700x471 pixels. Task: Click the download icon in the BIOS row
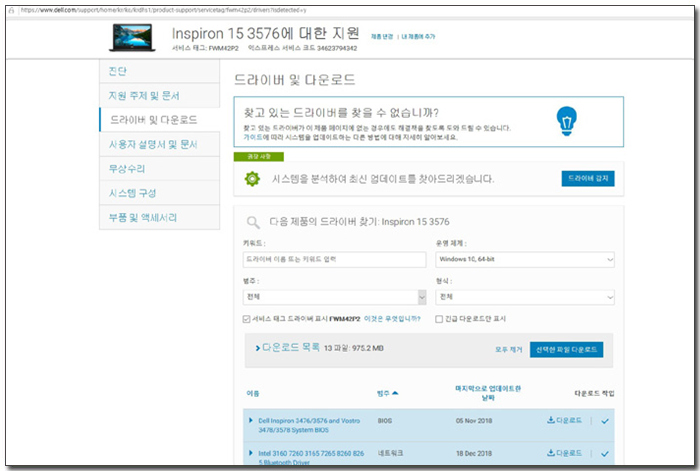551,420
